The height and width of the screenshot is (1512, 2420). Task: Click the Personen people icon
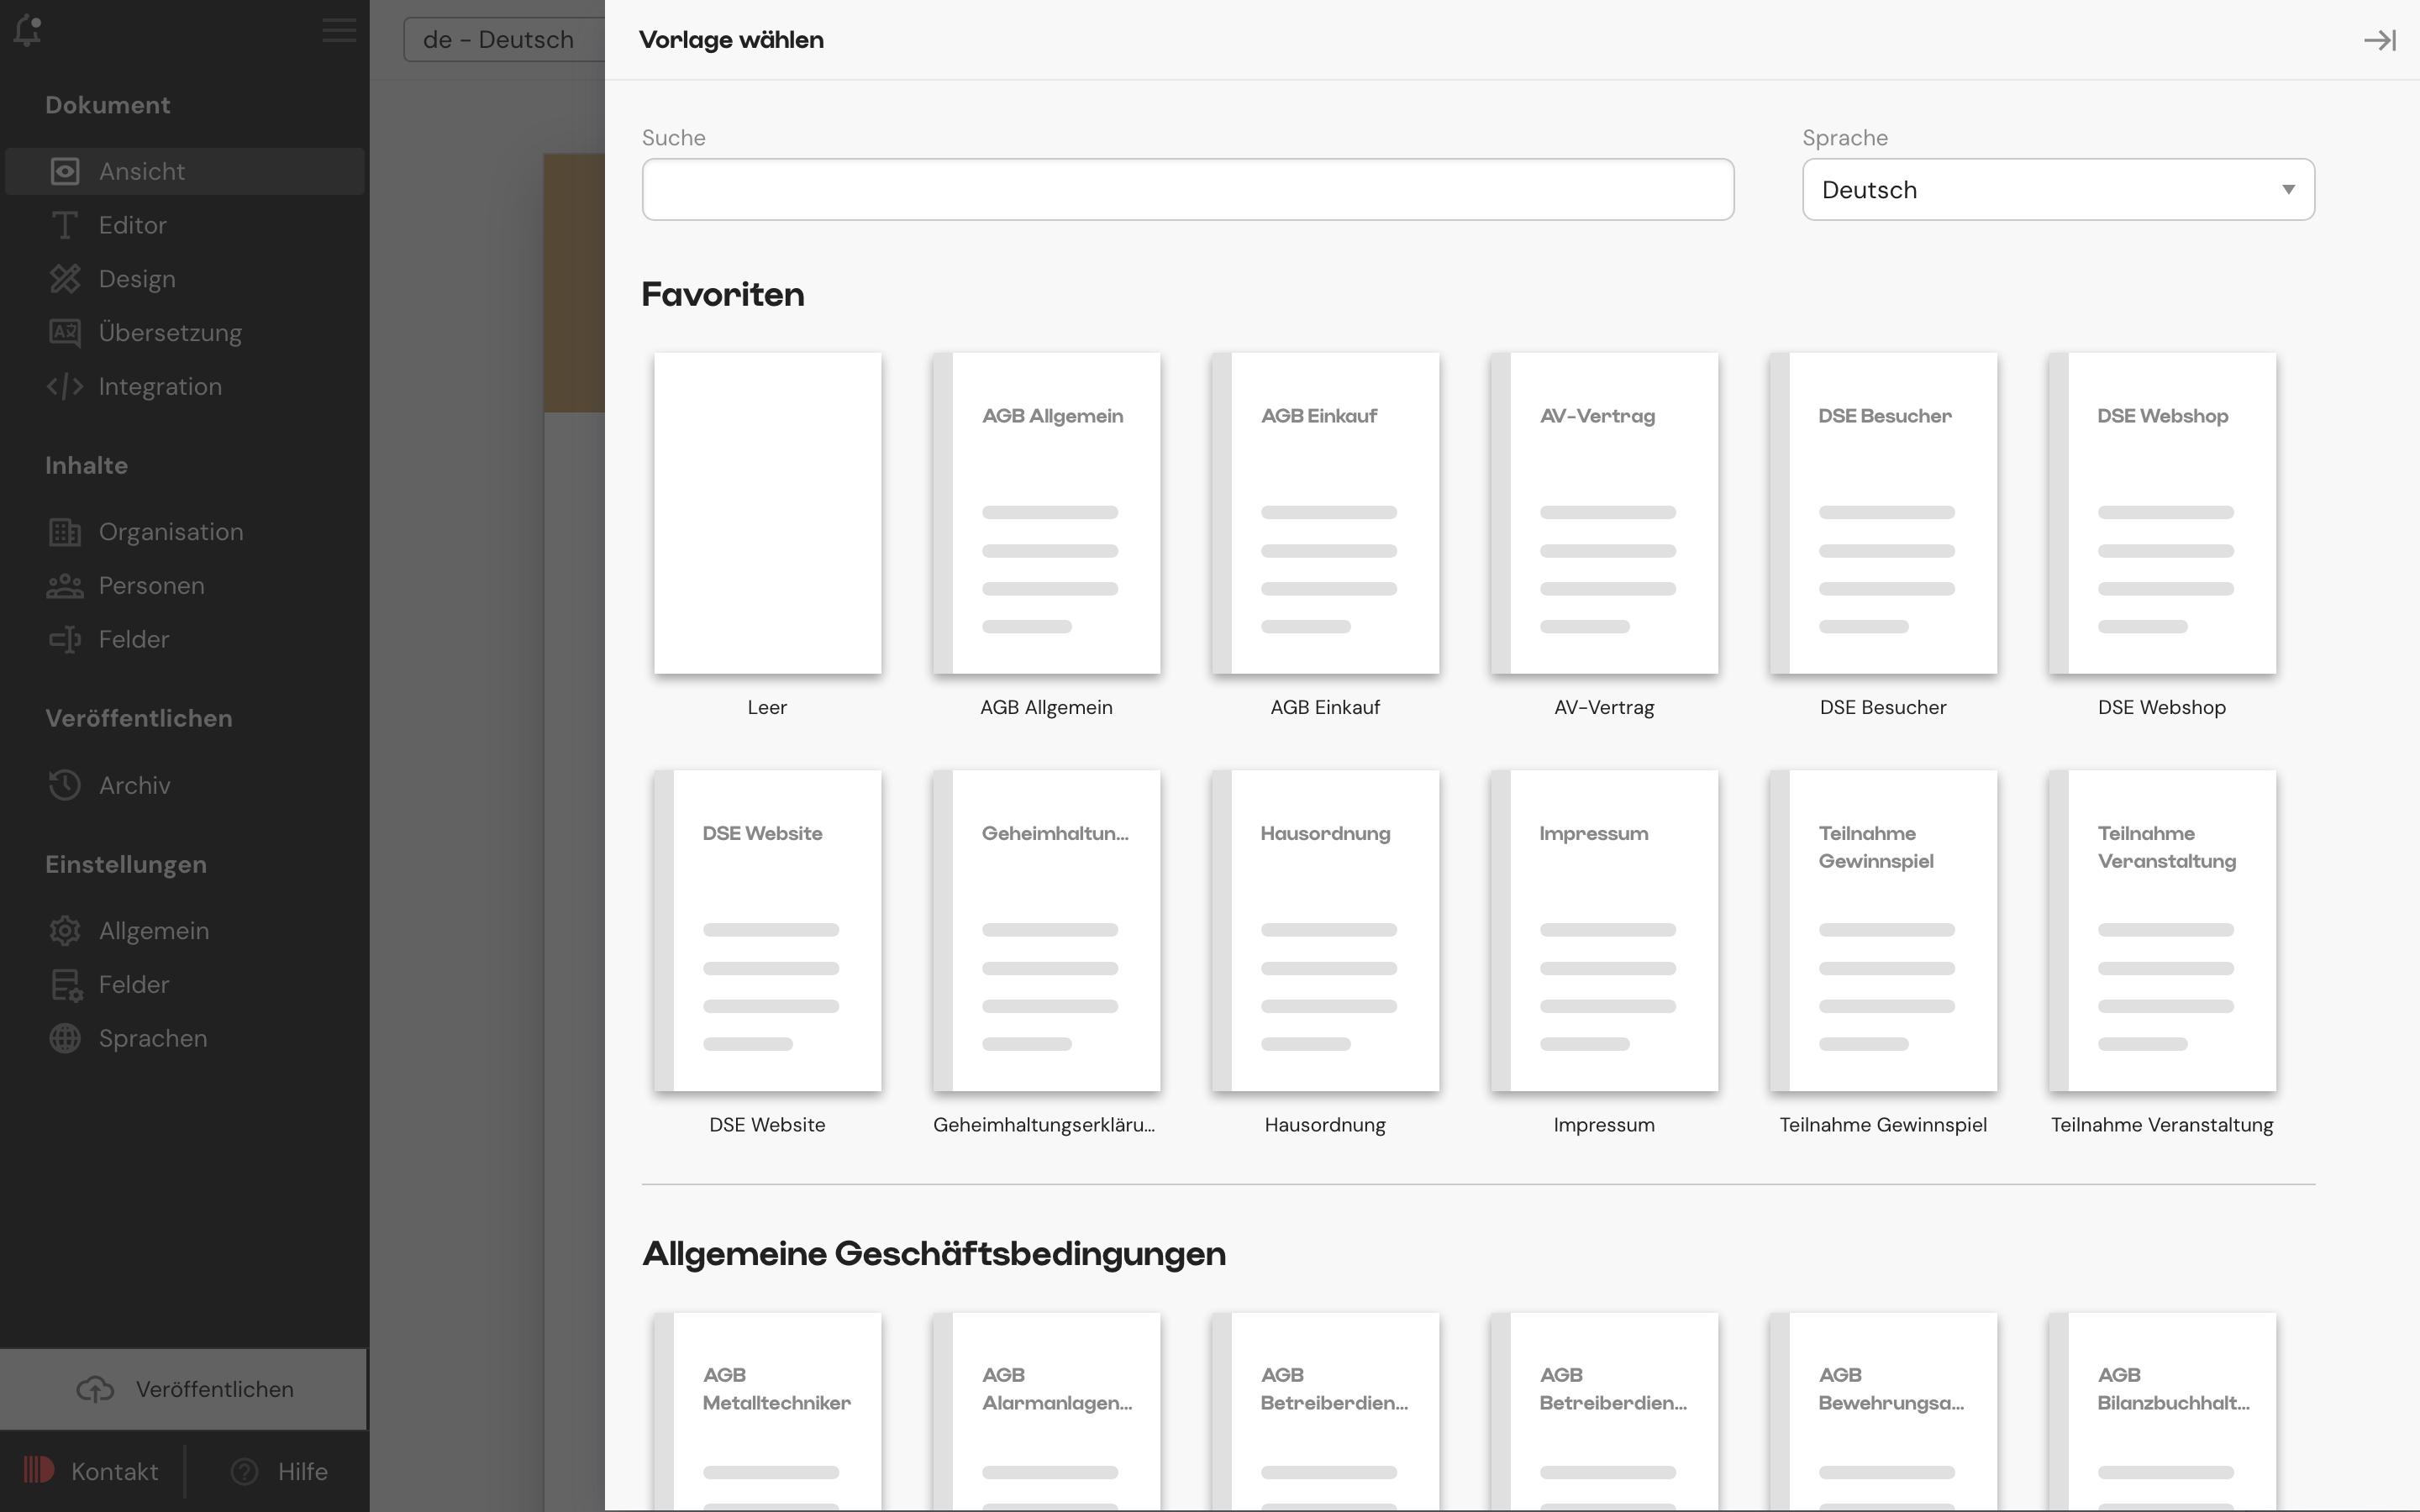[x=65, y=585]
